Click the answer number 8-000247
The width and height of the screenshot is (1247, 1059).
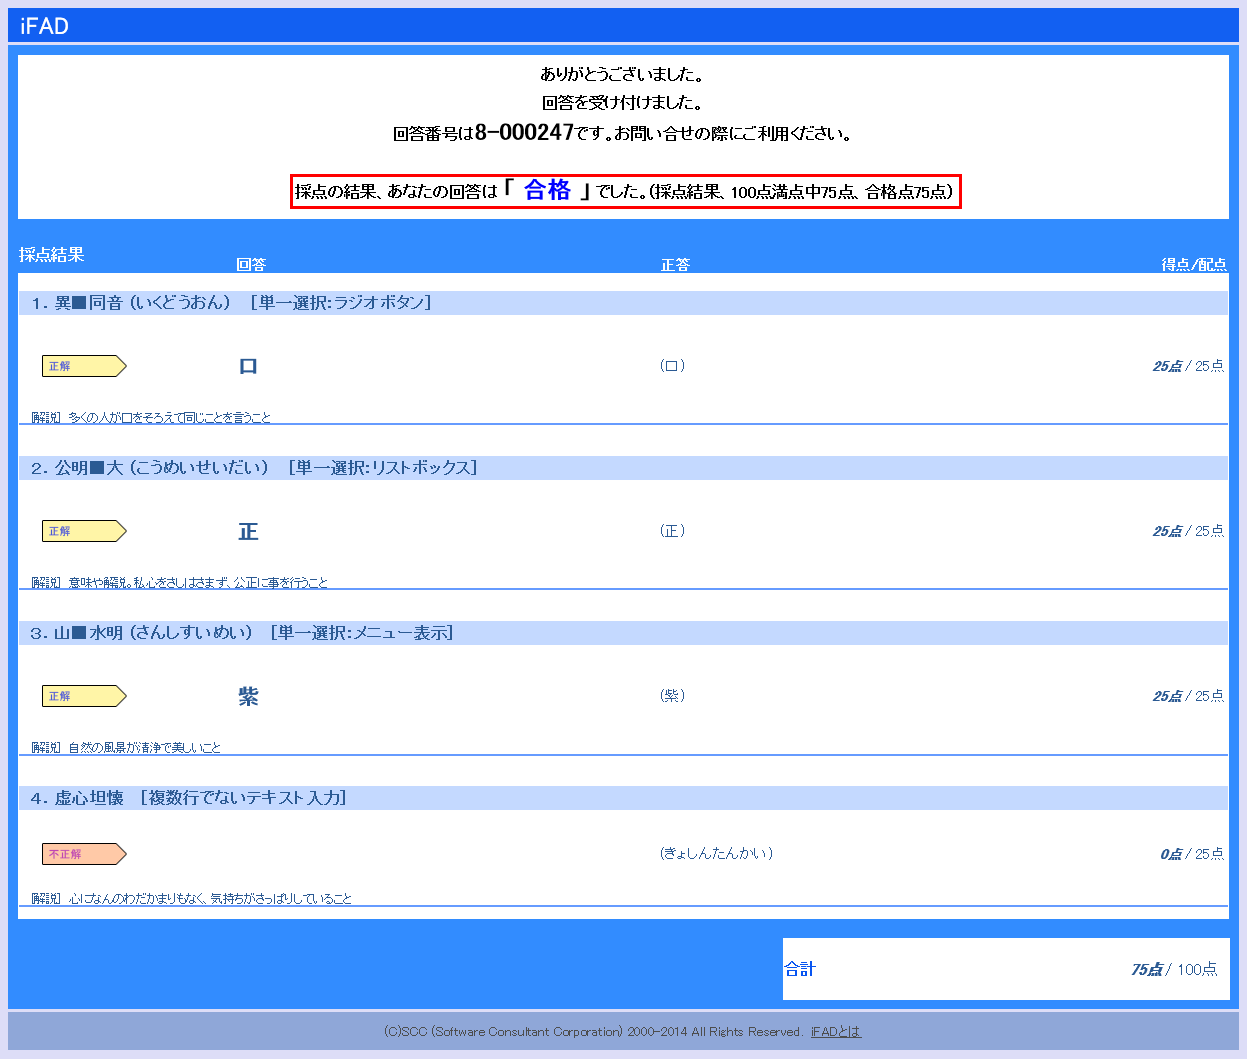[x=524, y=132]
